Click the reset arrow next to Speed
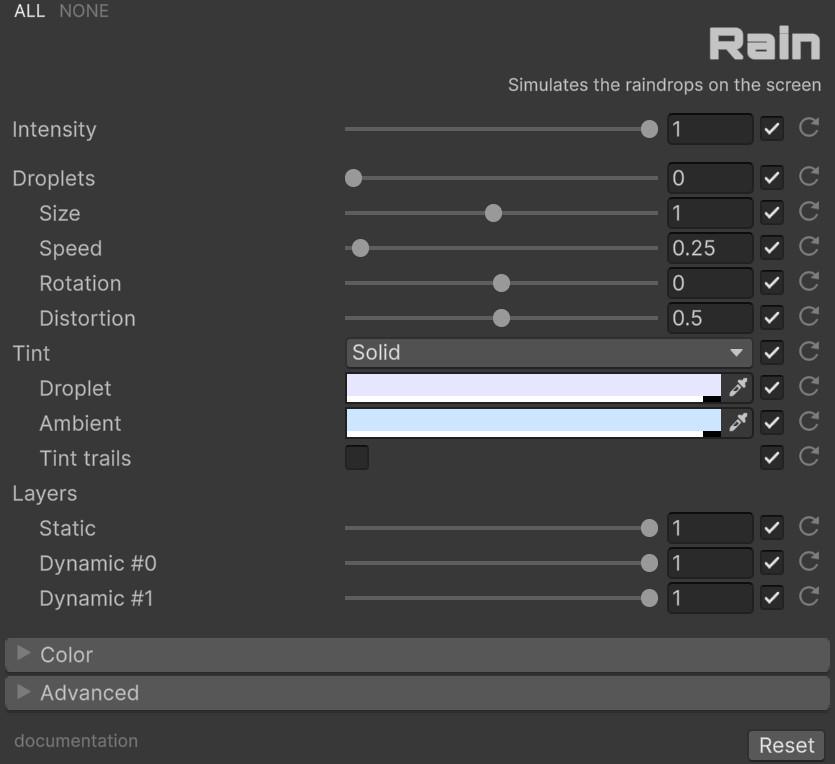 809,247
